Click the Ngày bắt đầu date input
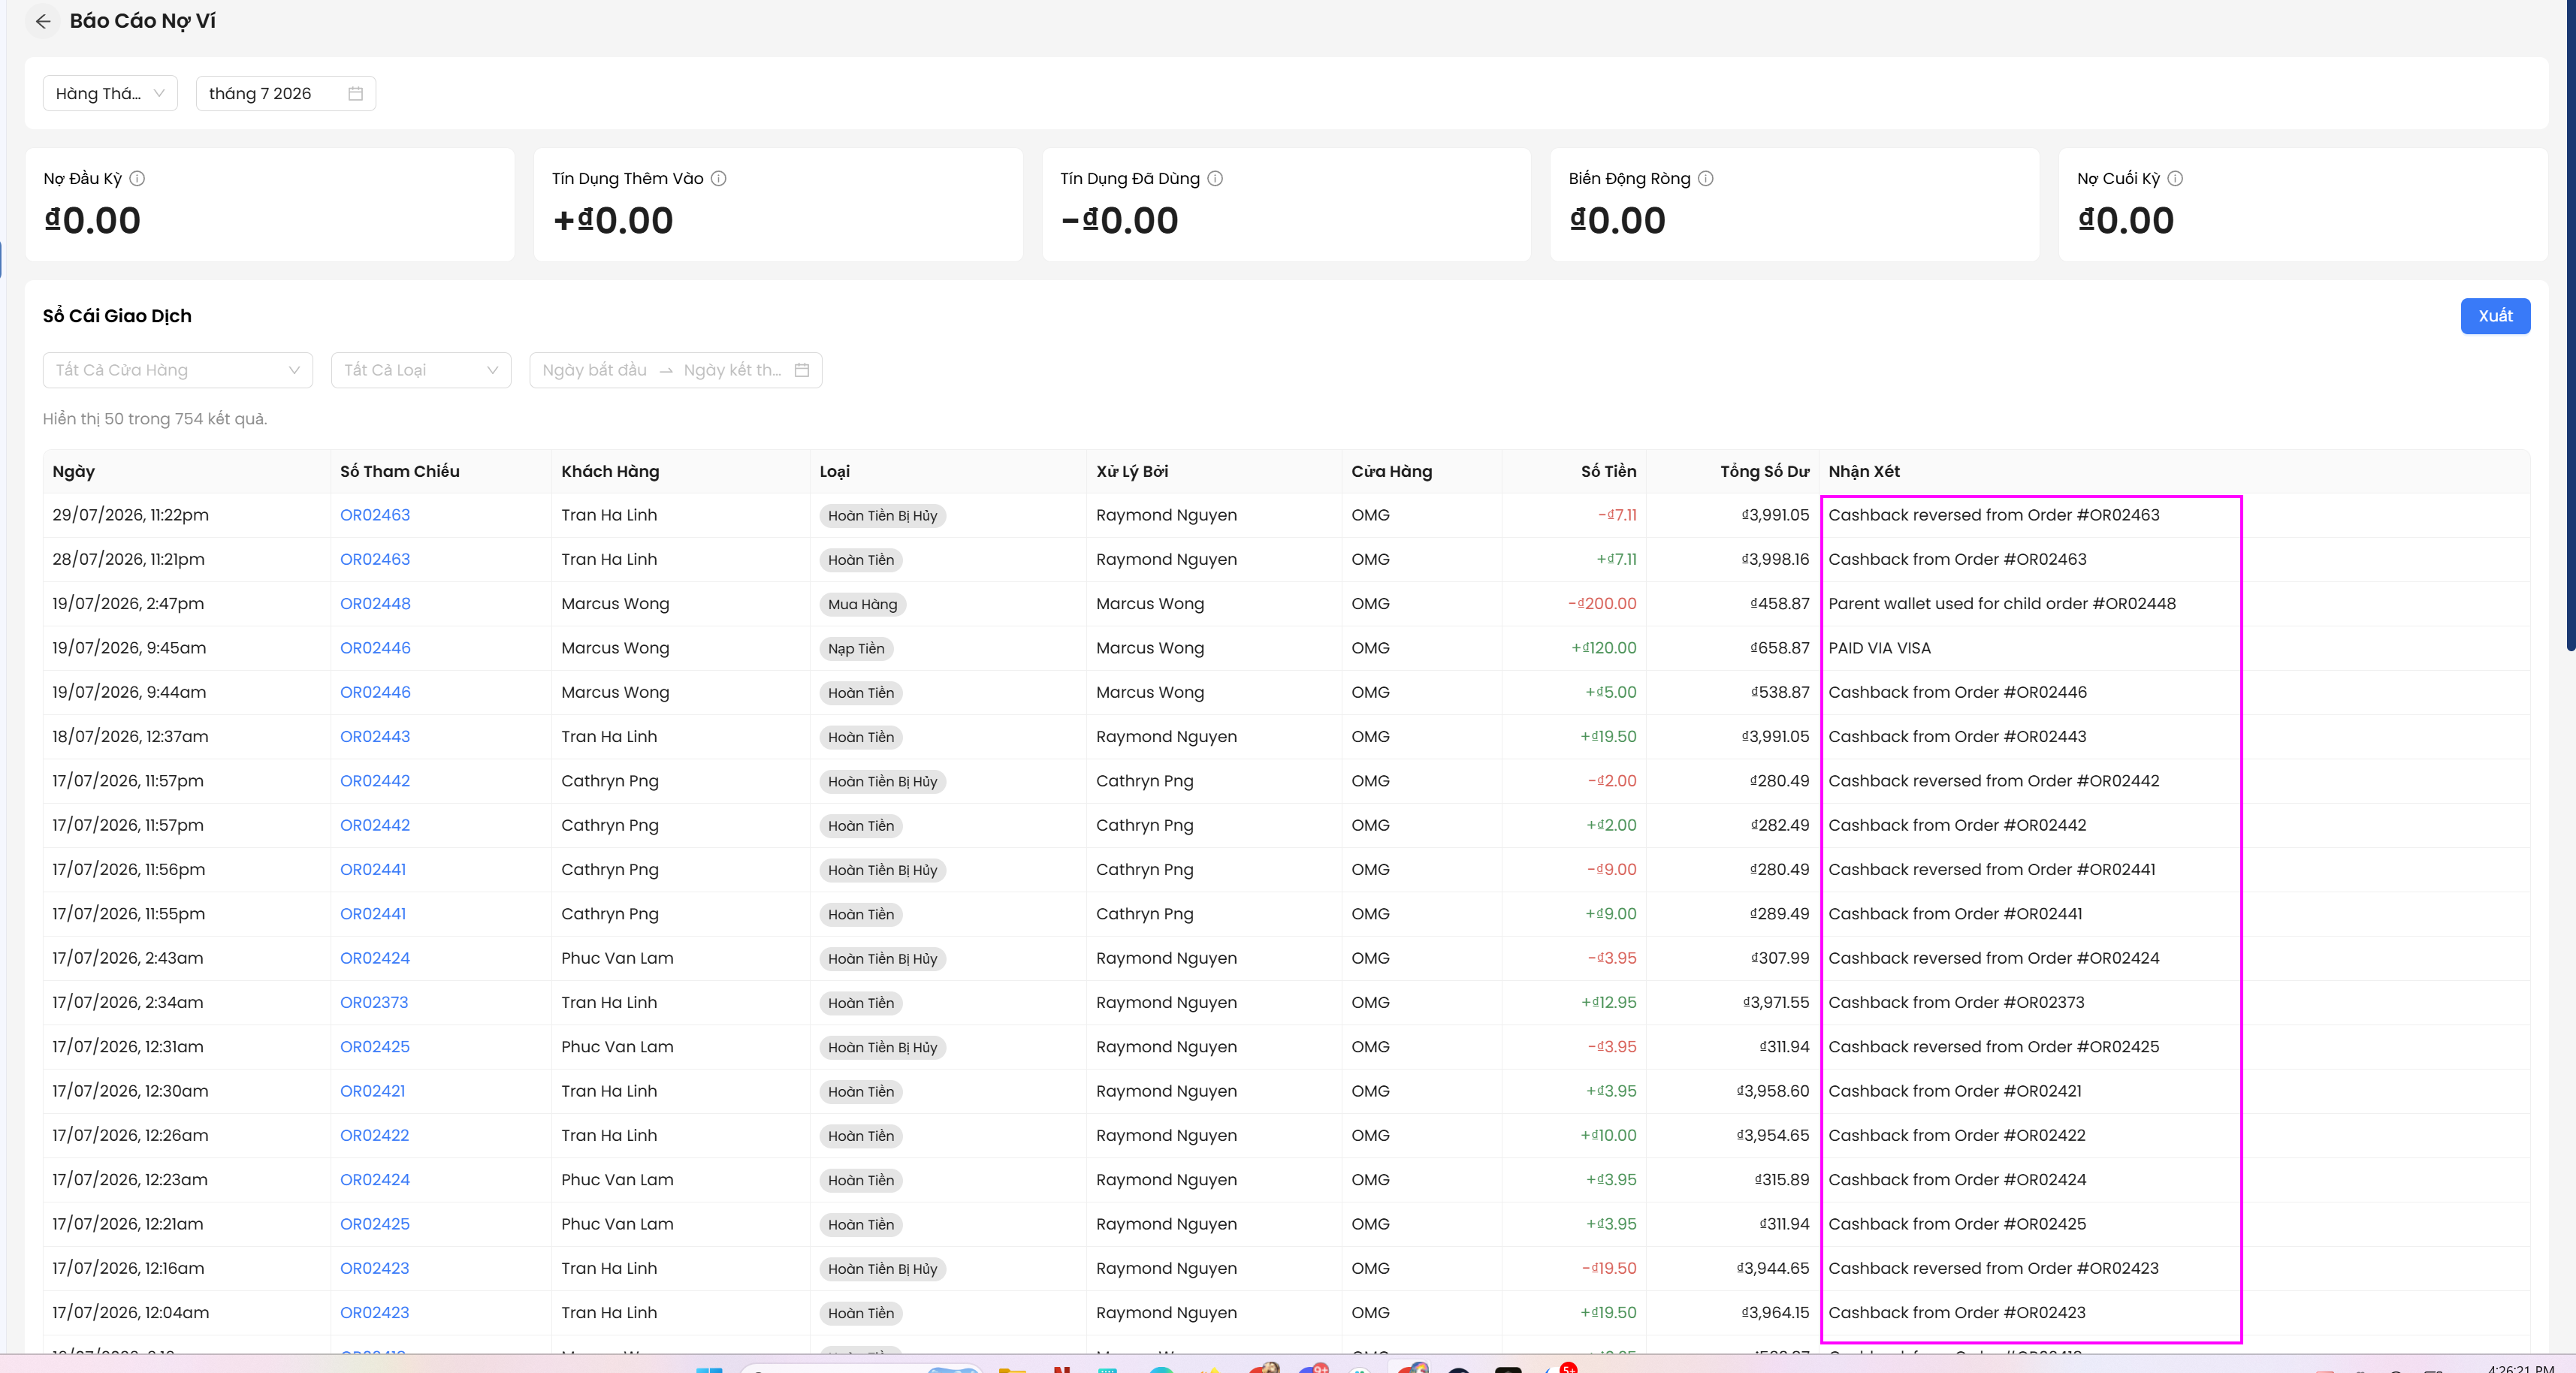Screen dimensions: 2576x1373 594,370
